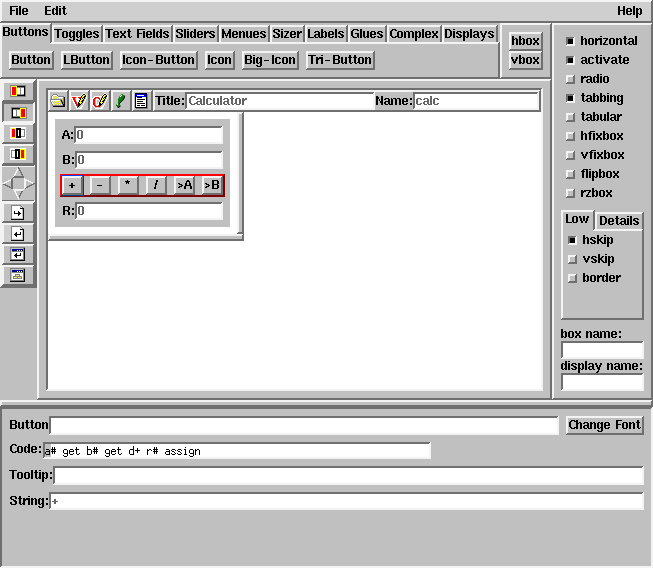This screenshot has height=568, width=653.
Task: Select the Tri-Button widget button
Action: pos(340,60)
